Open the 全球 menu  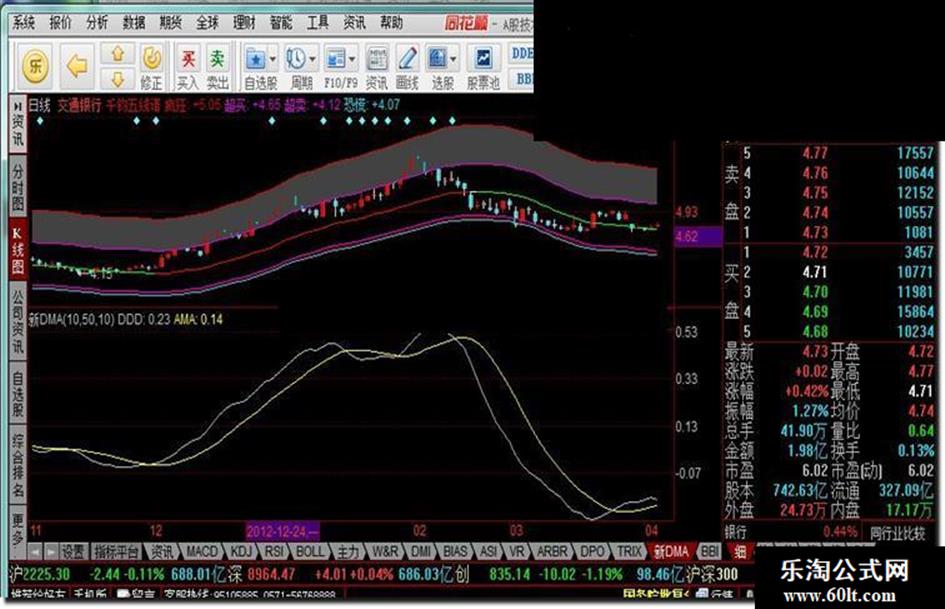coord(207,23)
